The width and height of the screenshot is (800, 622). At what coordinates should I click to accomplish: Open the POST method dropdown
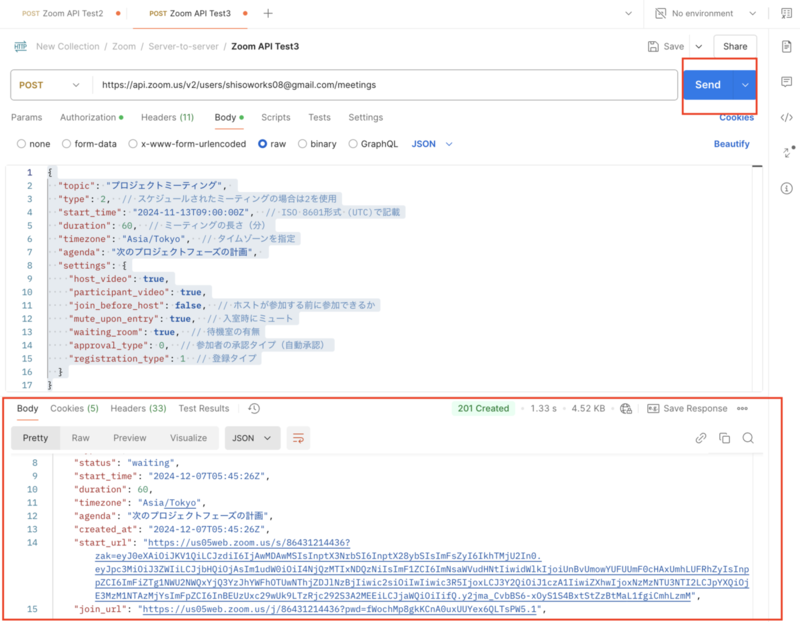pos(50,85)
